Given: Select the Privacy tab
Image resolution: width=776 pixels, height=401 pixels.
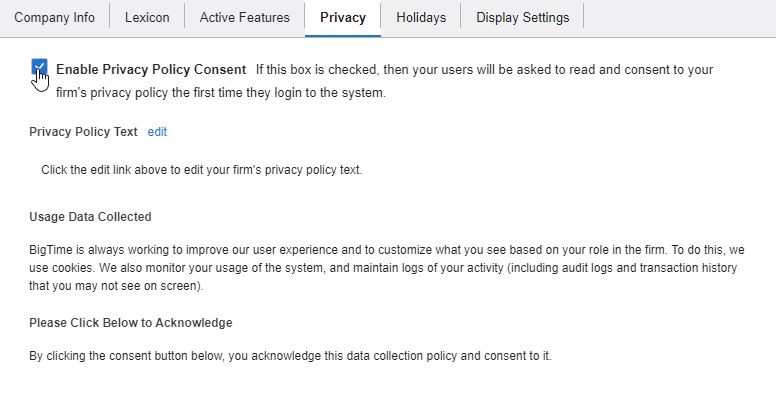Looking at the screenshot, I should (343, 18).
